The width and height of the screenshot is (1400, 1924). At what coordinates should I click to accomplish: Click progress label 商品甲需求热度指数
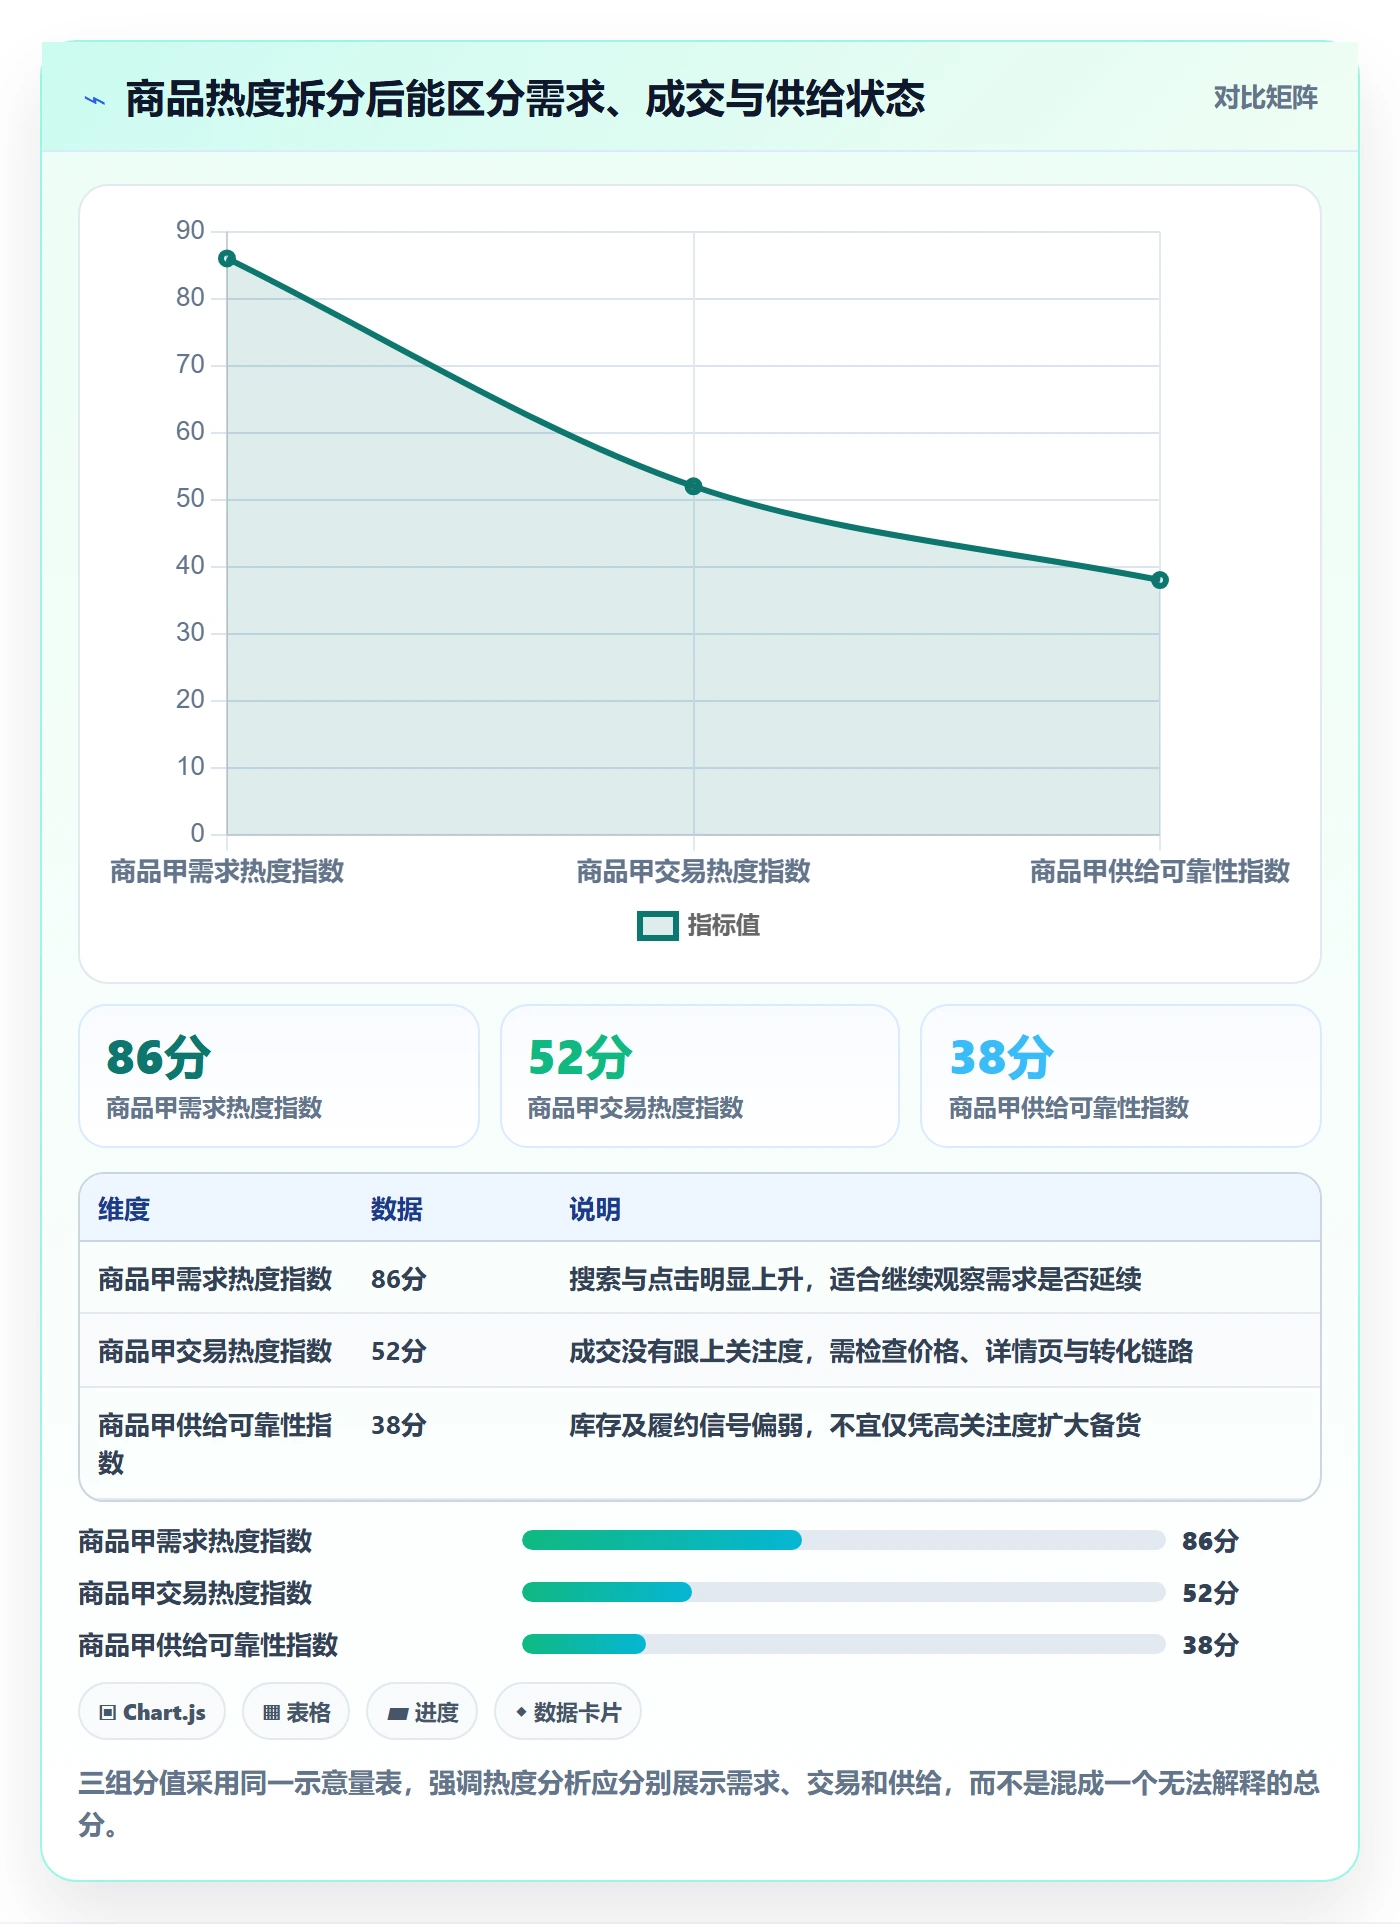[x=196, y=1541]
